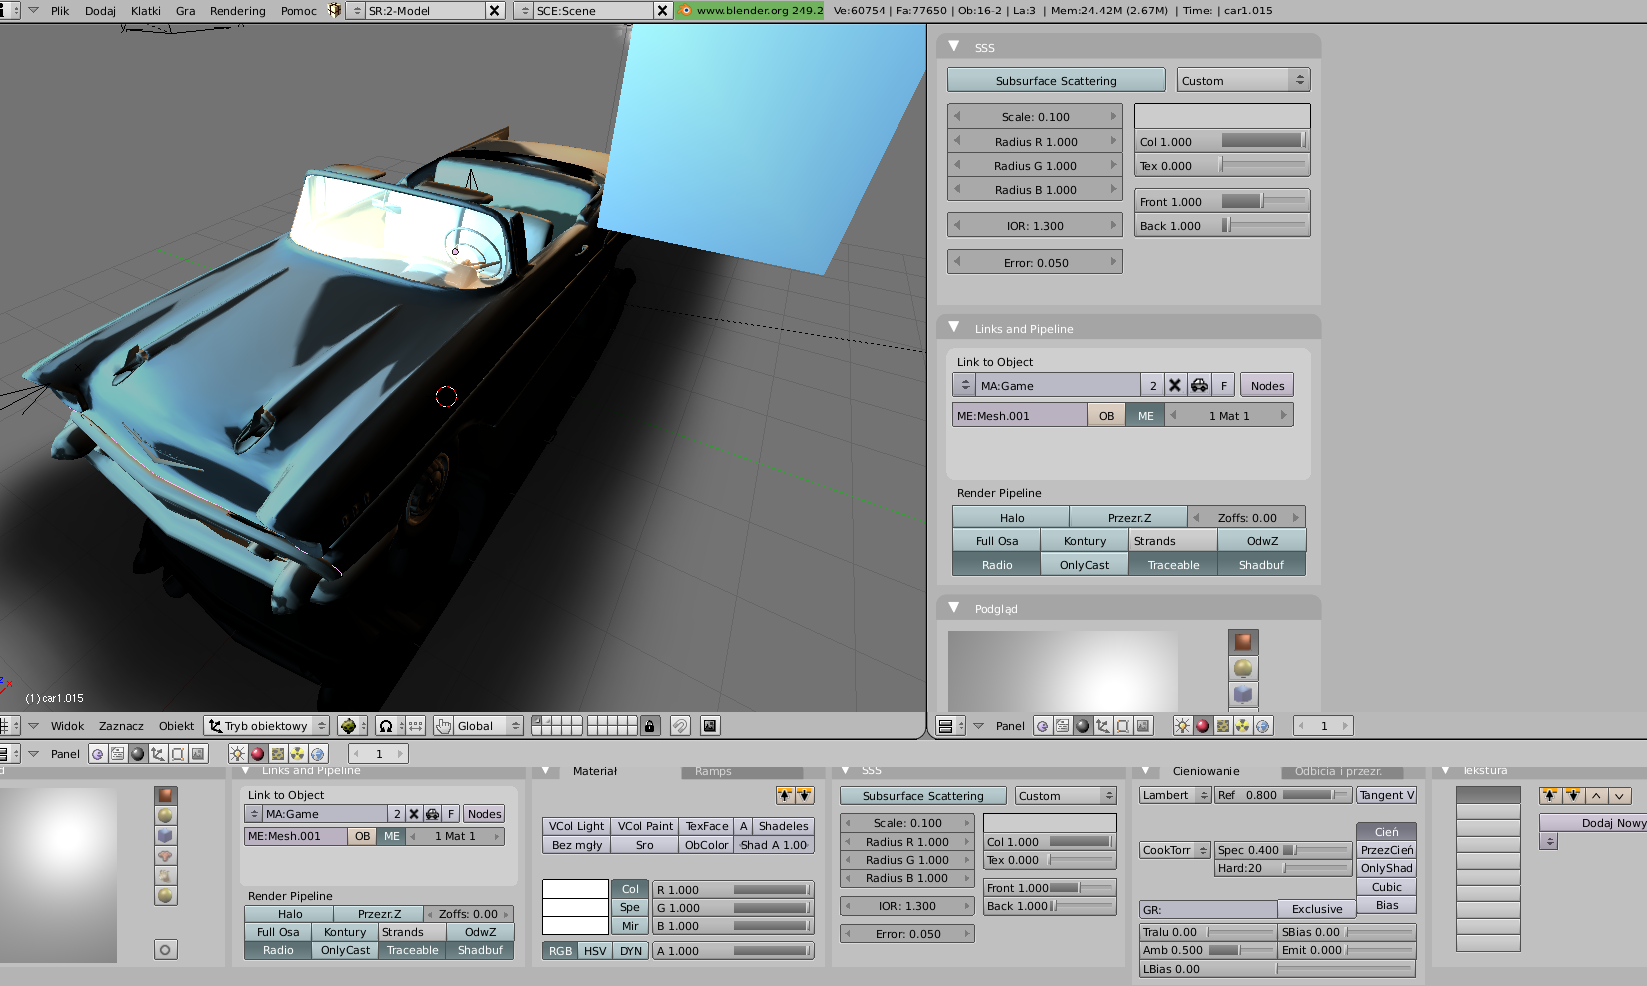Toggle OnlyCast in right Render Pipeline

[x=1084, y=565]
